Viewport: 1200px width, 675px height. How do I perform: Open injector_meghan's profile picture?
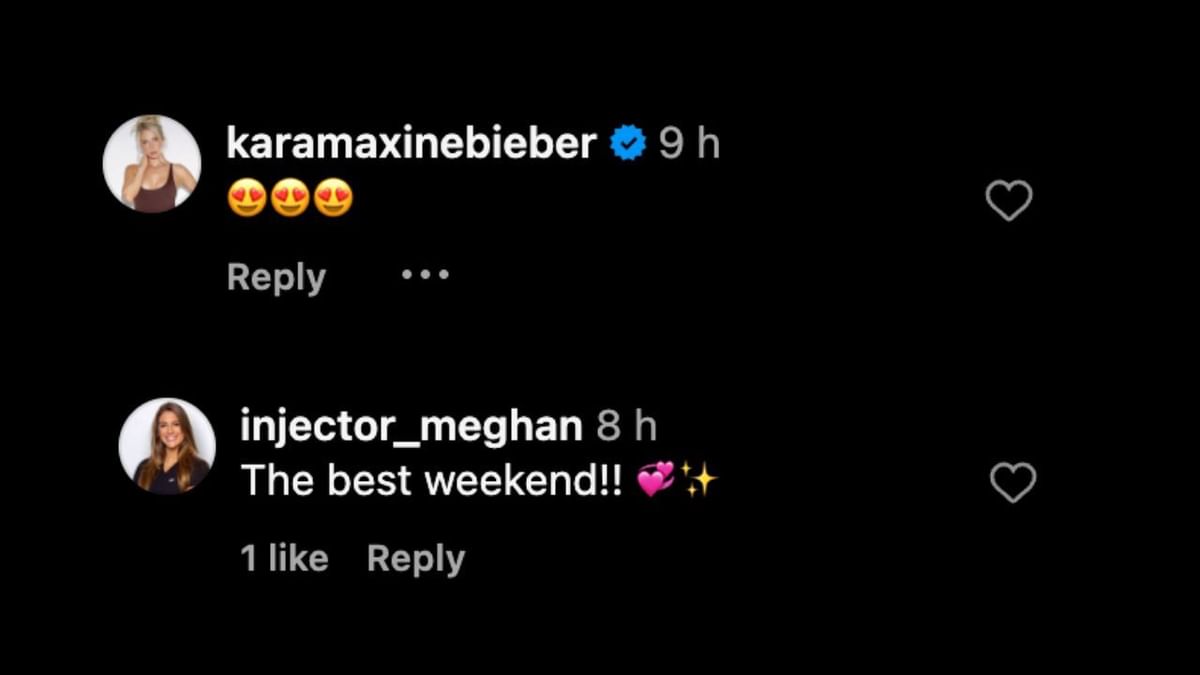pos(167,446)
